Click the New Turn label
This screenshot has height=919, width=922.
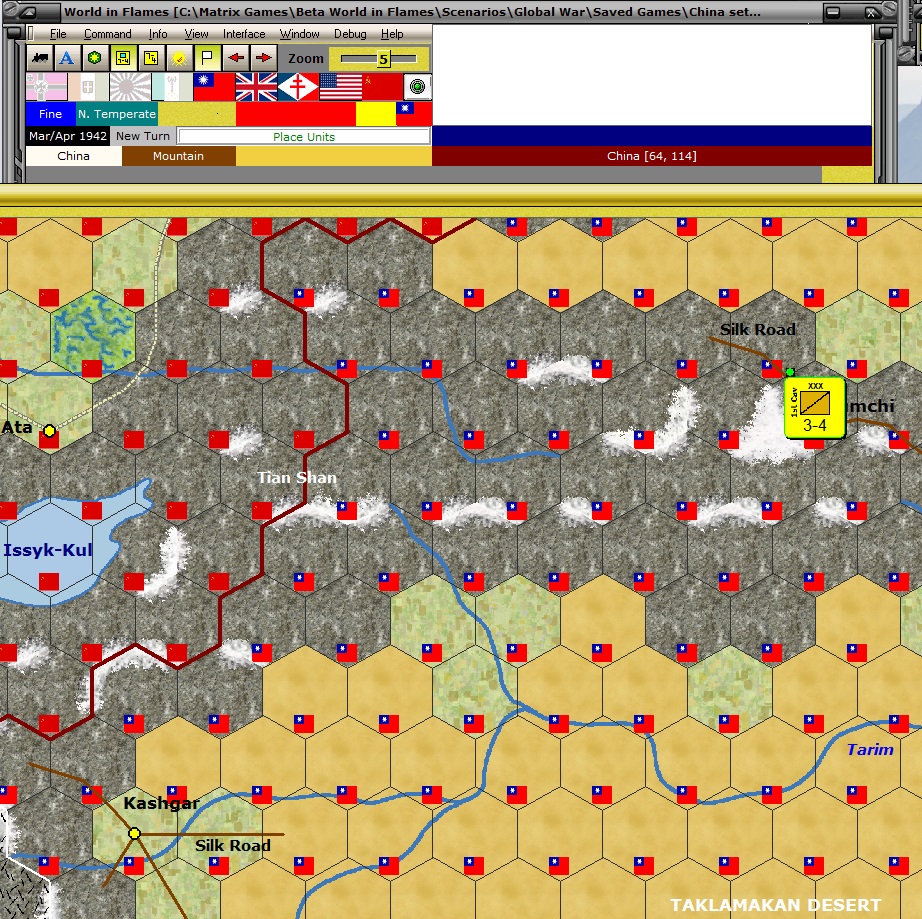coord(142,136)
